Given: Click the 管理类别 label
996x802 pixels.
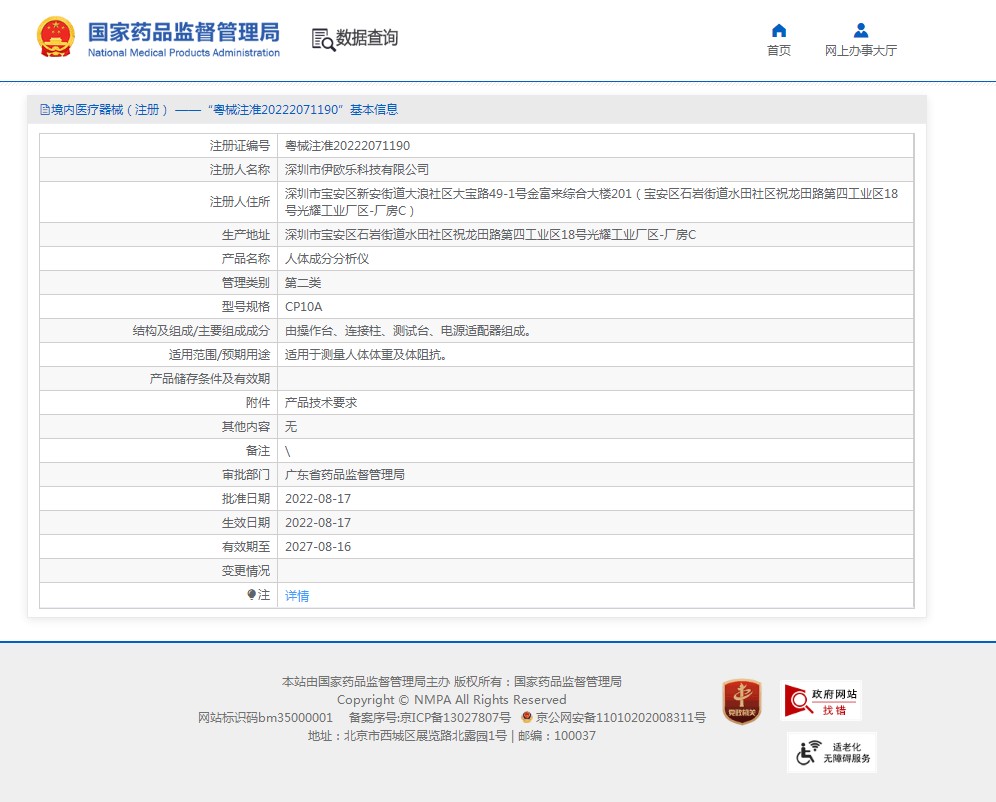Looking at the screenshot, I should click(245, 283).
